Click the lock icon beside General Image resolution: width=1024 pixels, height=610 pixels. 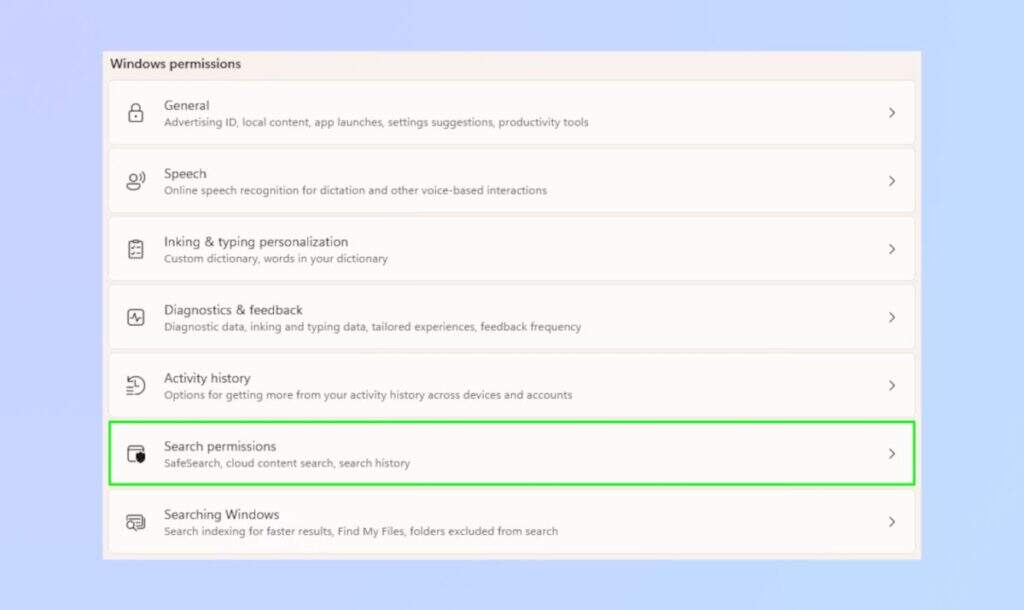(135, 113)
